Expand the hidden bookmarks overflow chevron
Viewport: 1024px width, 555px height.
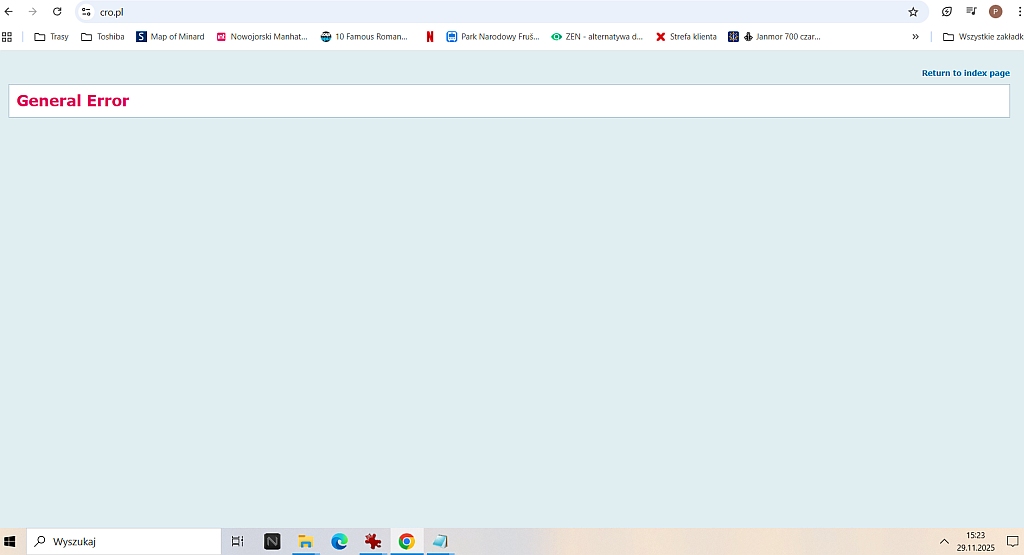pos(915,37)
